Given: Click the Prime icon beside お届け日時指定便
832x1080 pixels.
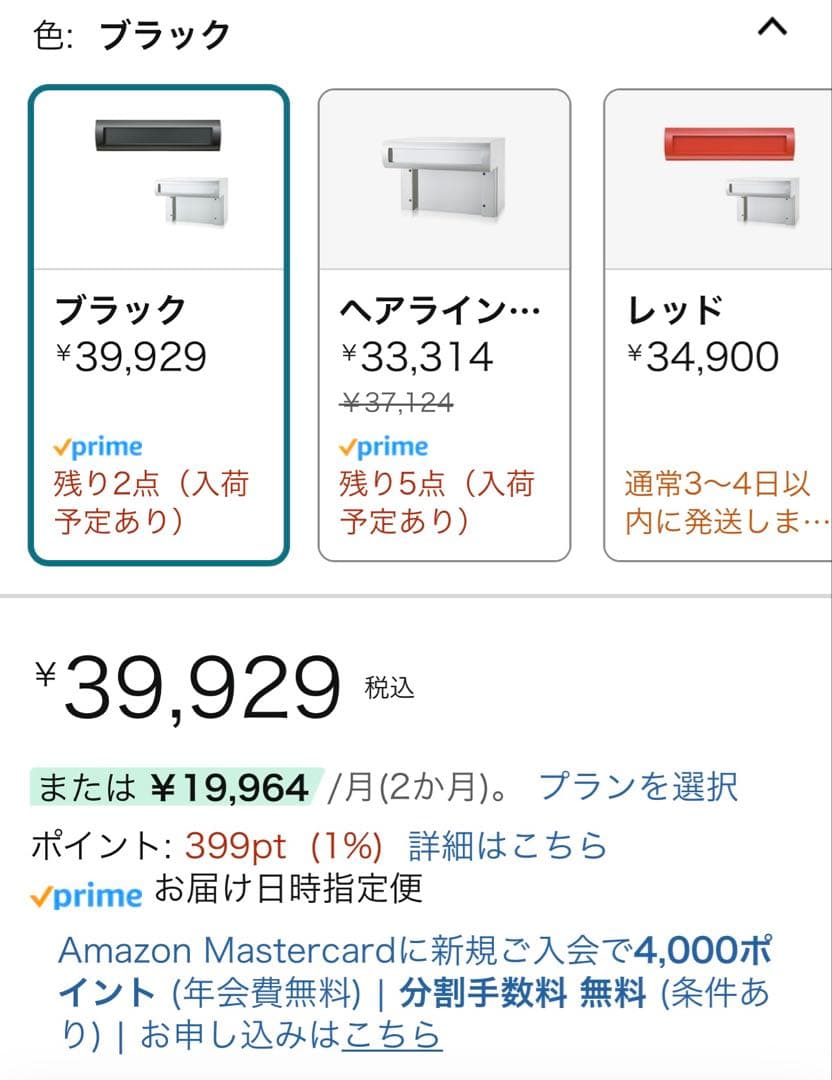Looking at the screenshot, I should [86, 896].
